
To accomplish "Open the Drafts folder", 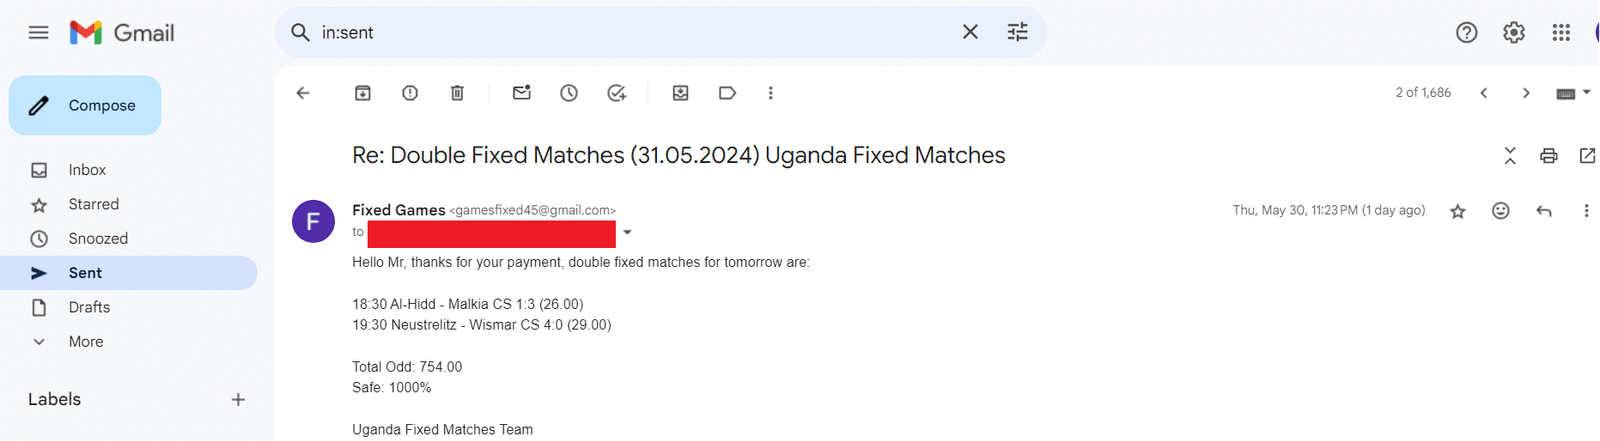I will [x=89, y=307].
